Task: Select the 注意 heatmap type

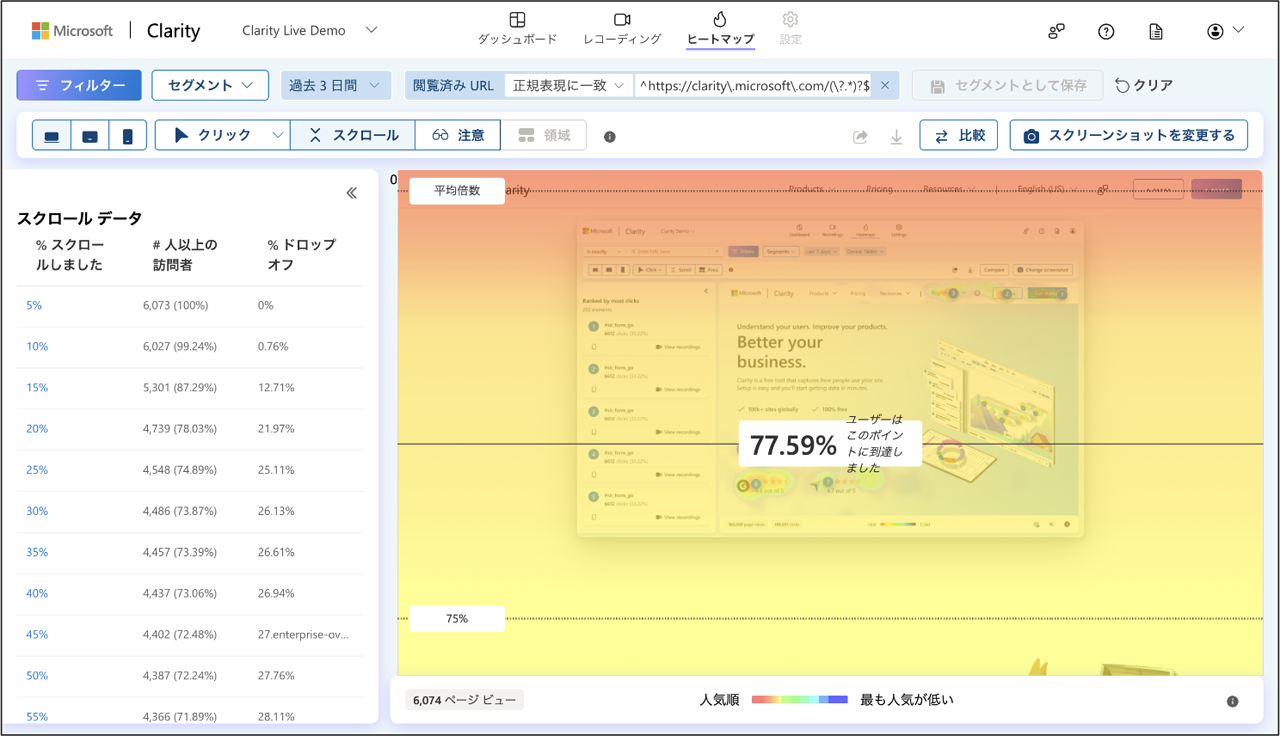Action: [x=458, y=135]
